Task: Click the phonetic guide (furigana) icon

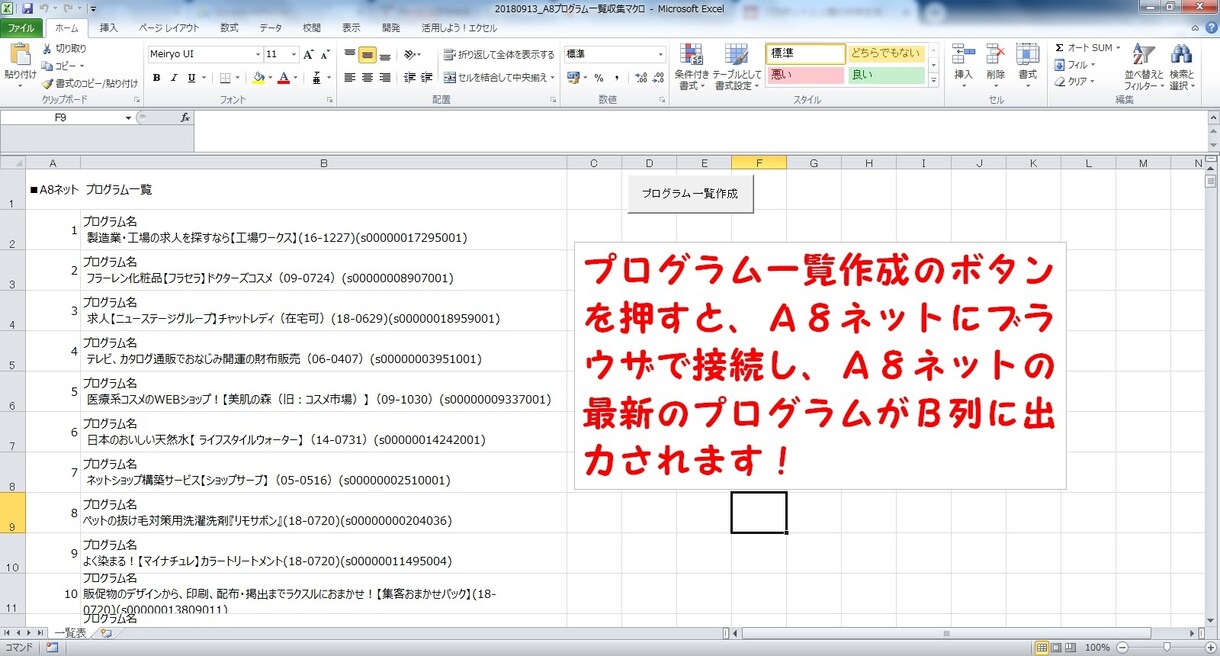Action: 317,78
